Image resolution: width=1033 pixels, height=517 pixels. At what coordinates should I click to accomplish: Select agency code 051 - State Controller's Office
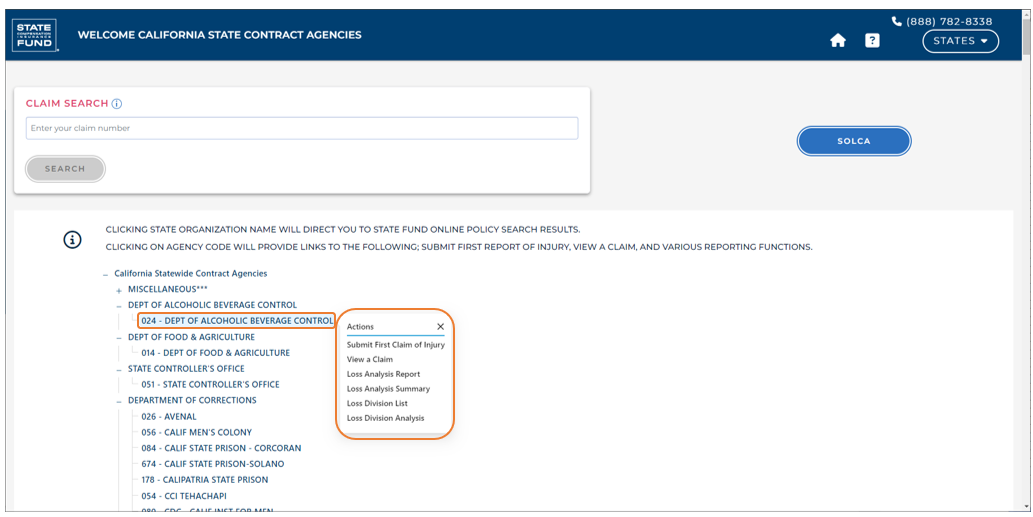pyautogui.click(x=210, y=384)
